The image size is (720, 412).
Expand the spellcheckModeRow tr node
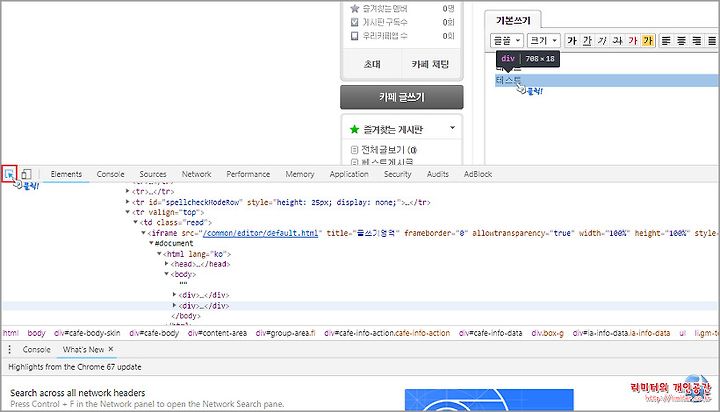pos(128,202)
